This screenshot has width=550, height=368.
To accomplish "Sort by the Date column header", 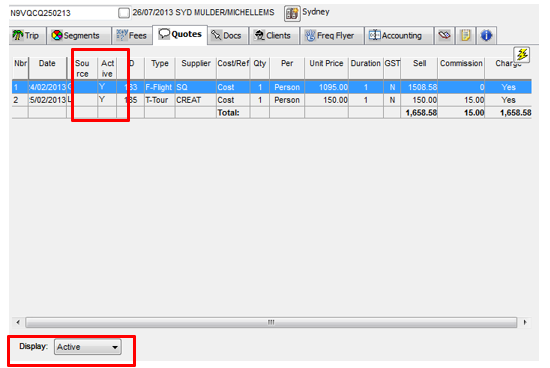I will [47, 68].
